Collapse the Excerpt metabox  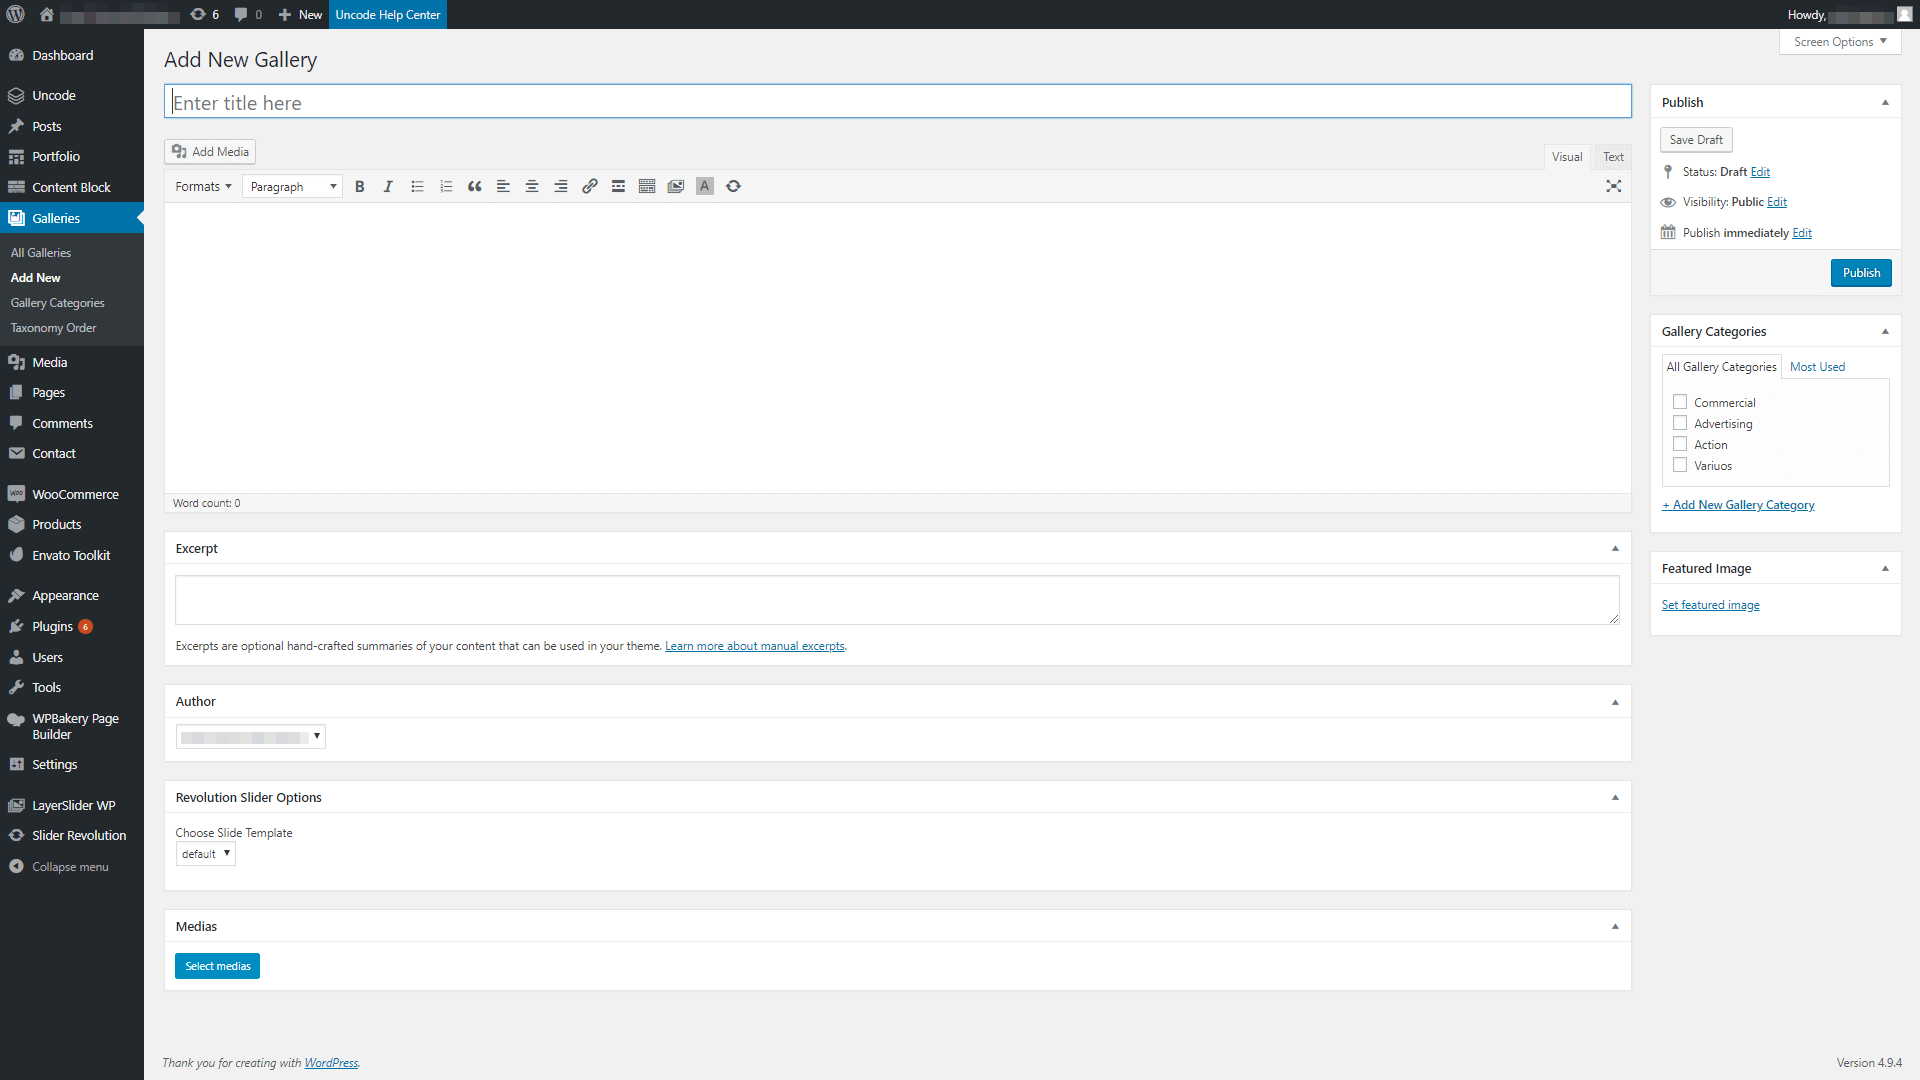tap(1615, 548)
